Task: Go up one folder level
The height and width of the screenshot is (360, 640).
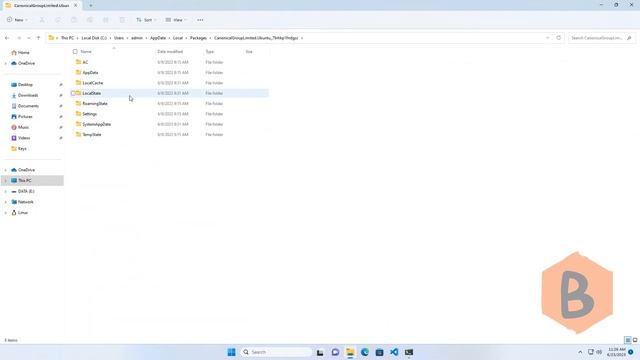Action: coord(38,38)
